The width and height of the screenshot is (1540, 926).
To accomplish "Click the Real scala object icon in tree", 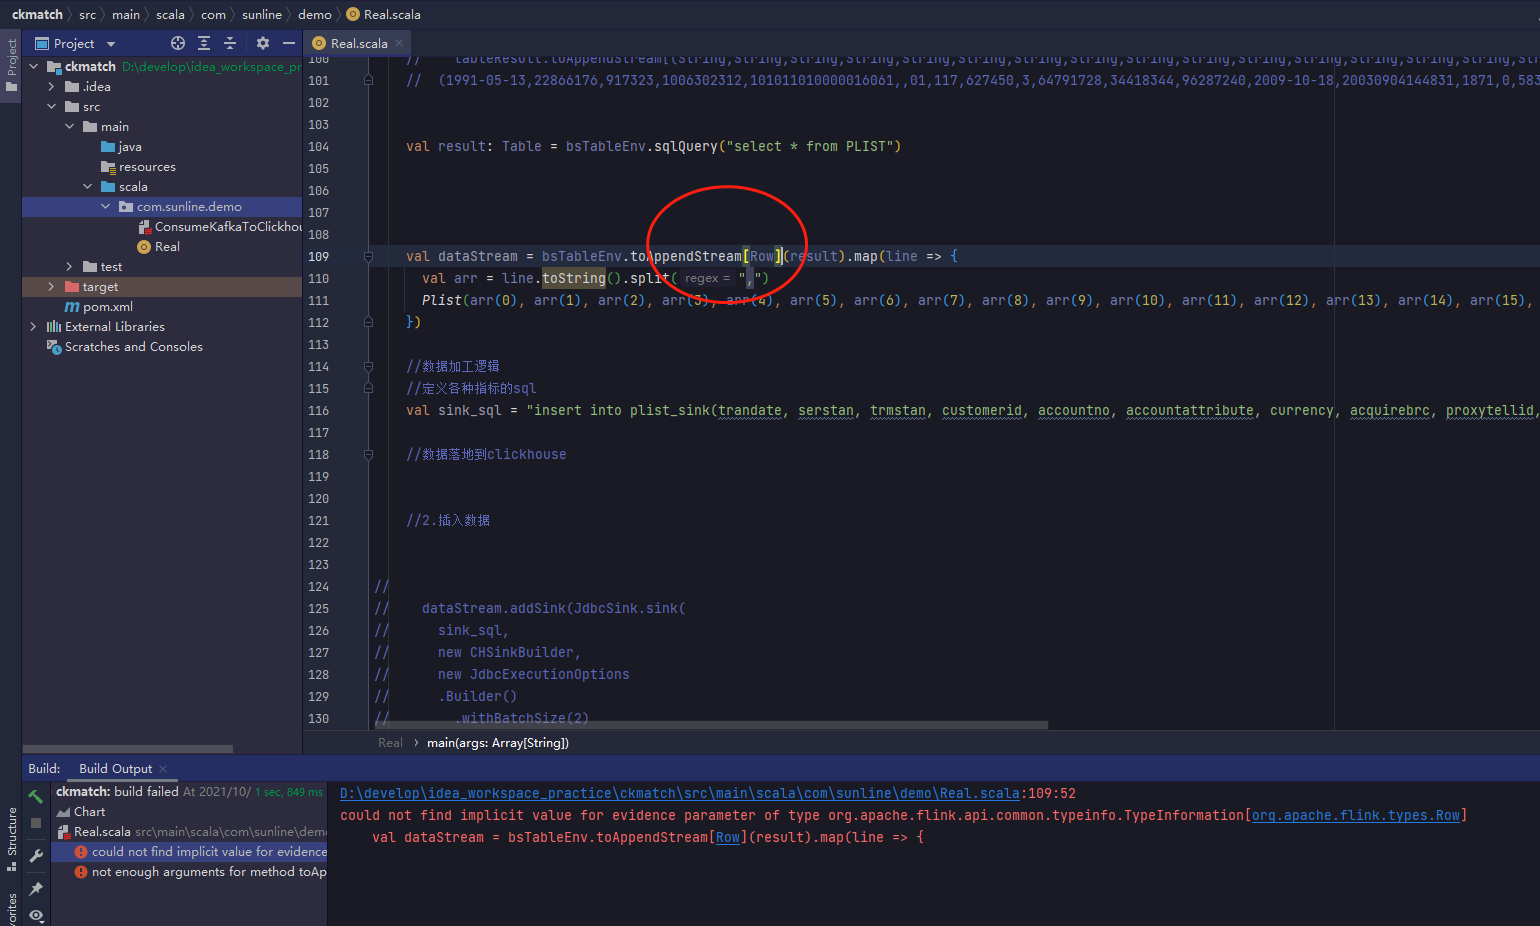I will (144, 247).
